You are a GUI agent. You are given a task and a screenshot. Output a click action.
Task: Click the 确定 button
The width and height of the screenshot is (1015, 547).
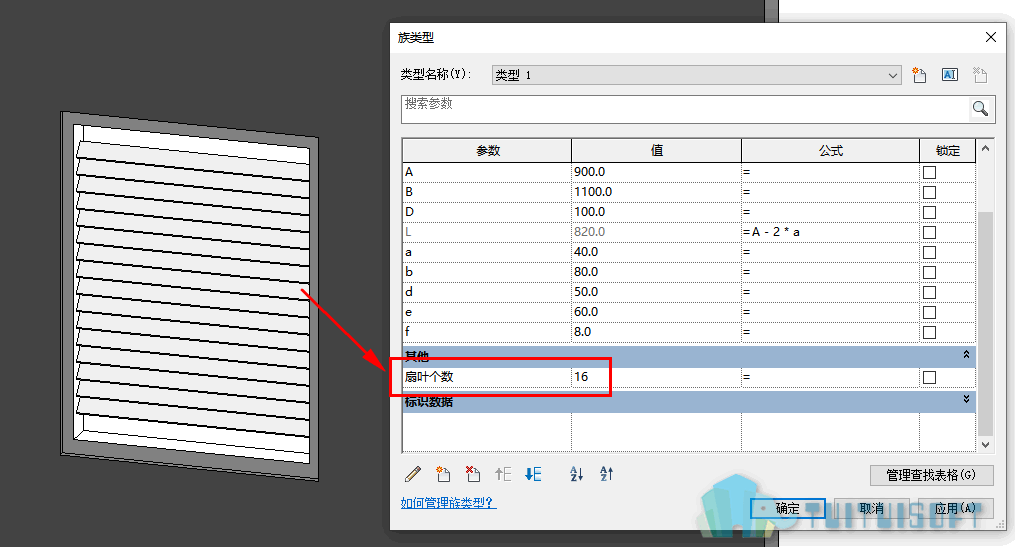point(788,508)
